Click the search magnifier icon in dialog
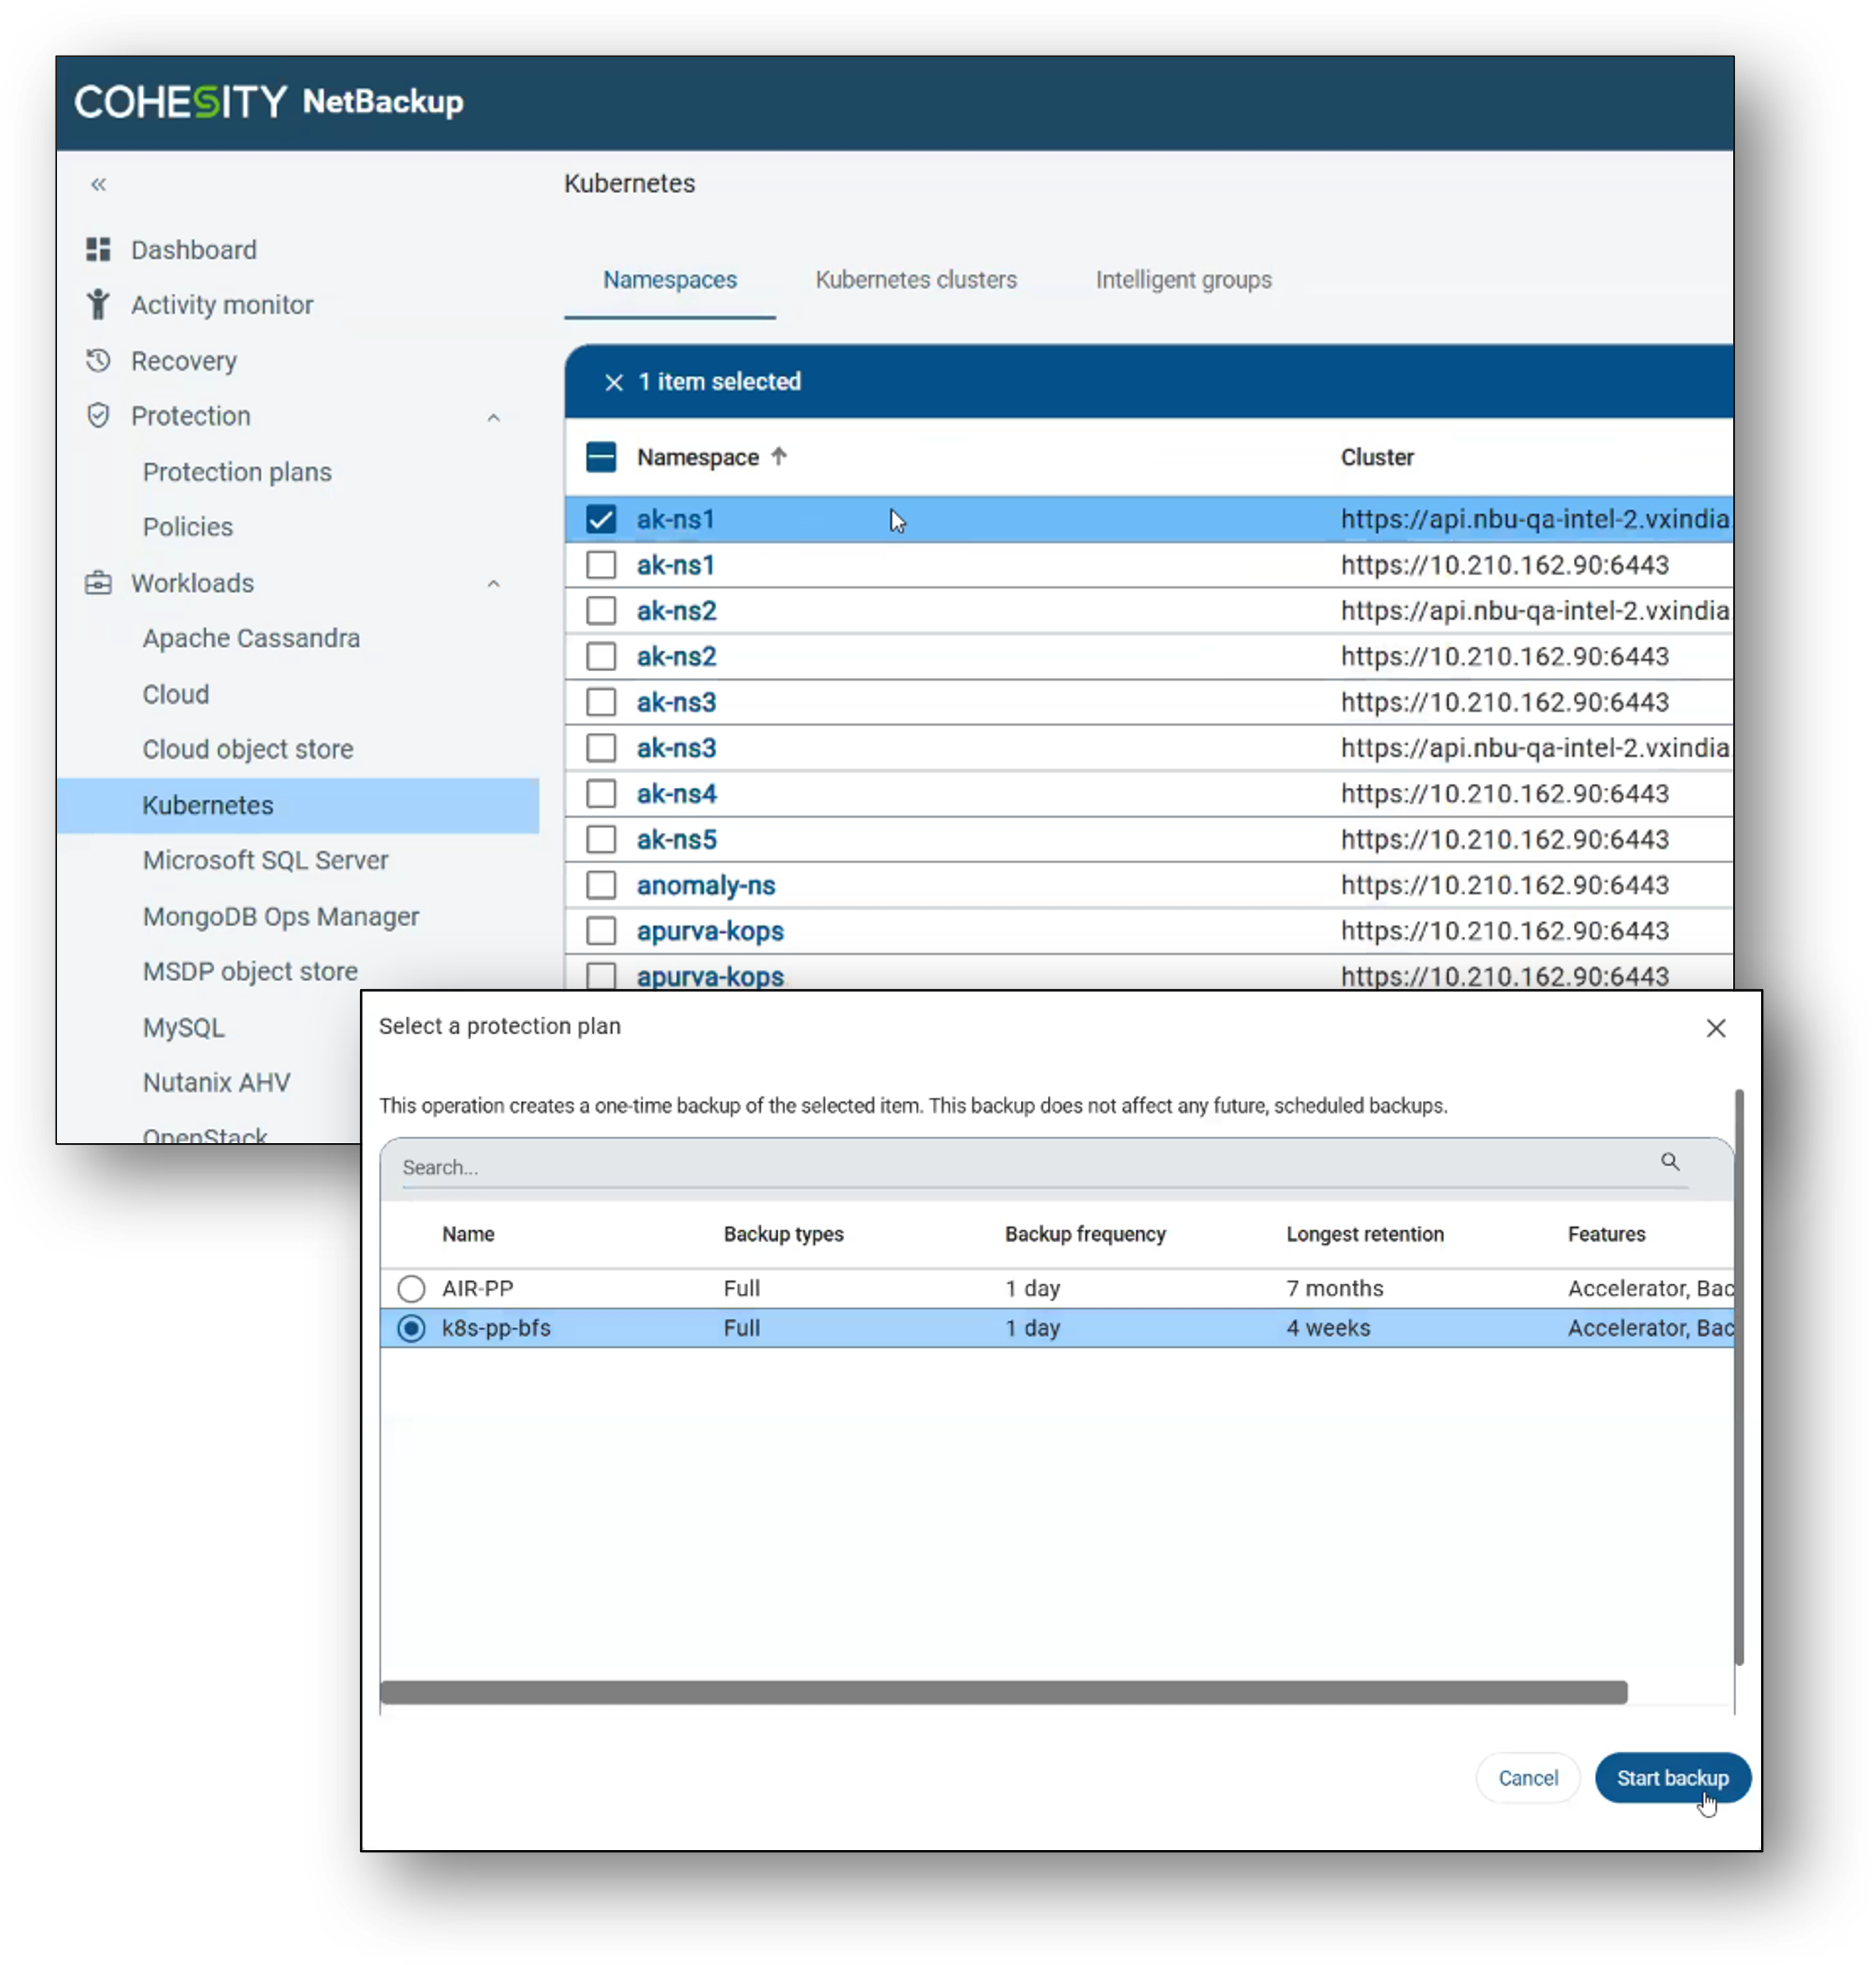The height and width of the screenshot is (1965, 1876). click(x=1670, y=1161)
